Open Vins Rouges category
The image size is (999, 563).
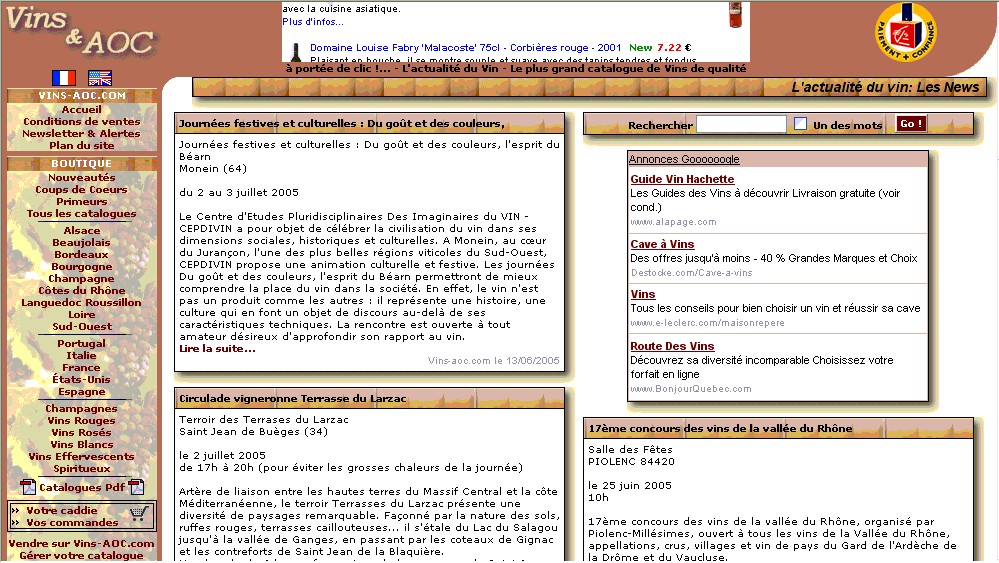click(82, 421)
